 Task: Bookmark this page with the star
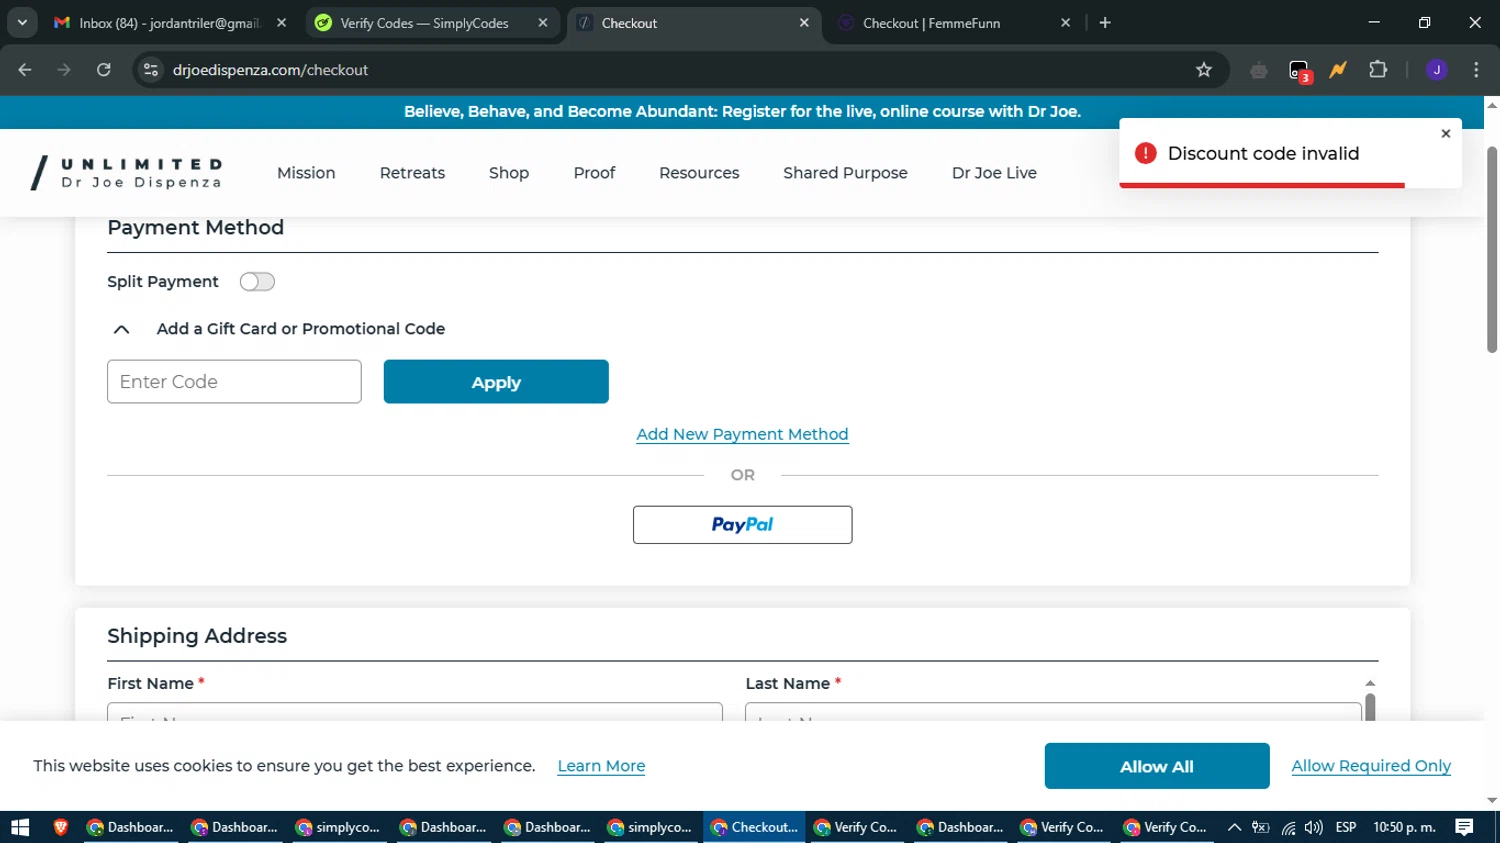pos(1204,70)
